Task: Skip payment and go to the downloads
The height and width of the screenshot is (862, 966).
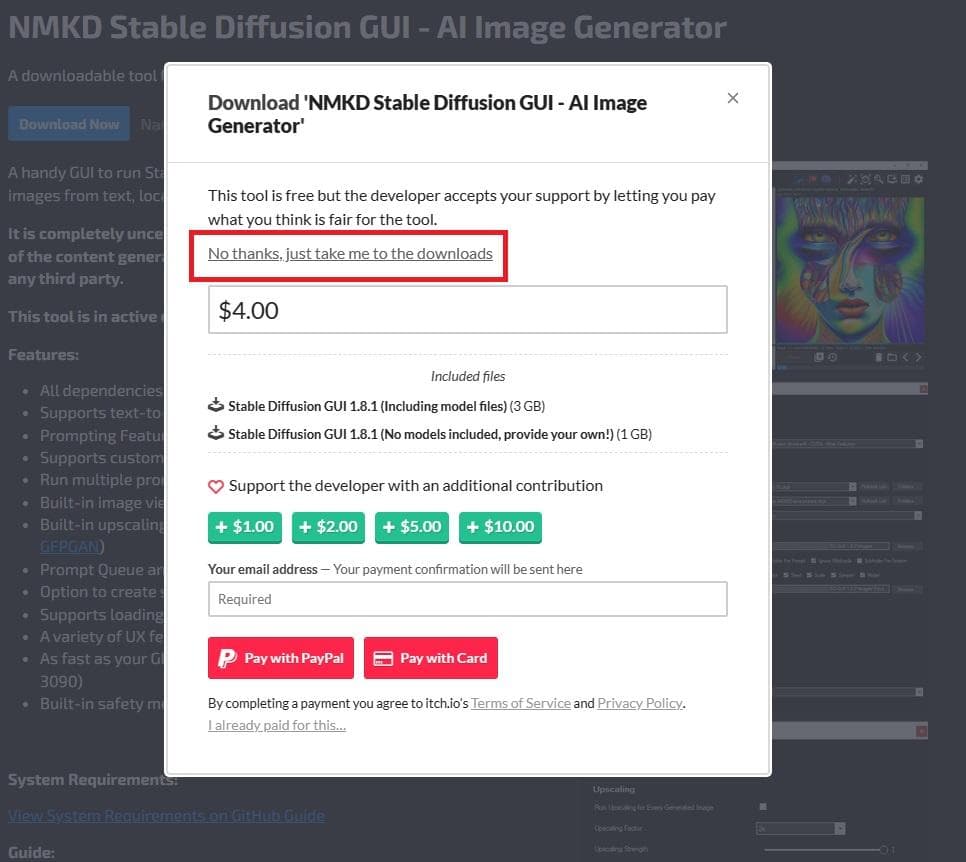Action: click(350, 254)
